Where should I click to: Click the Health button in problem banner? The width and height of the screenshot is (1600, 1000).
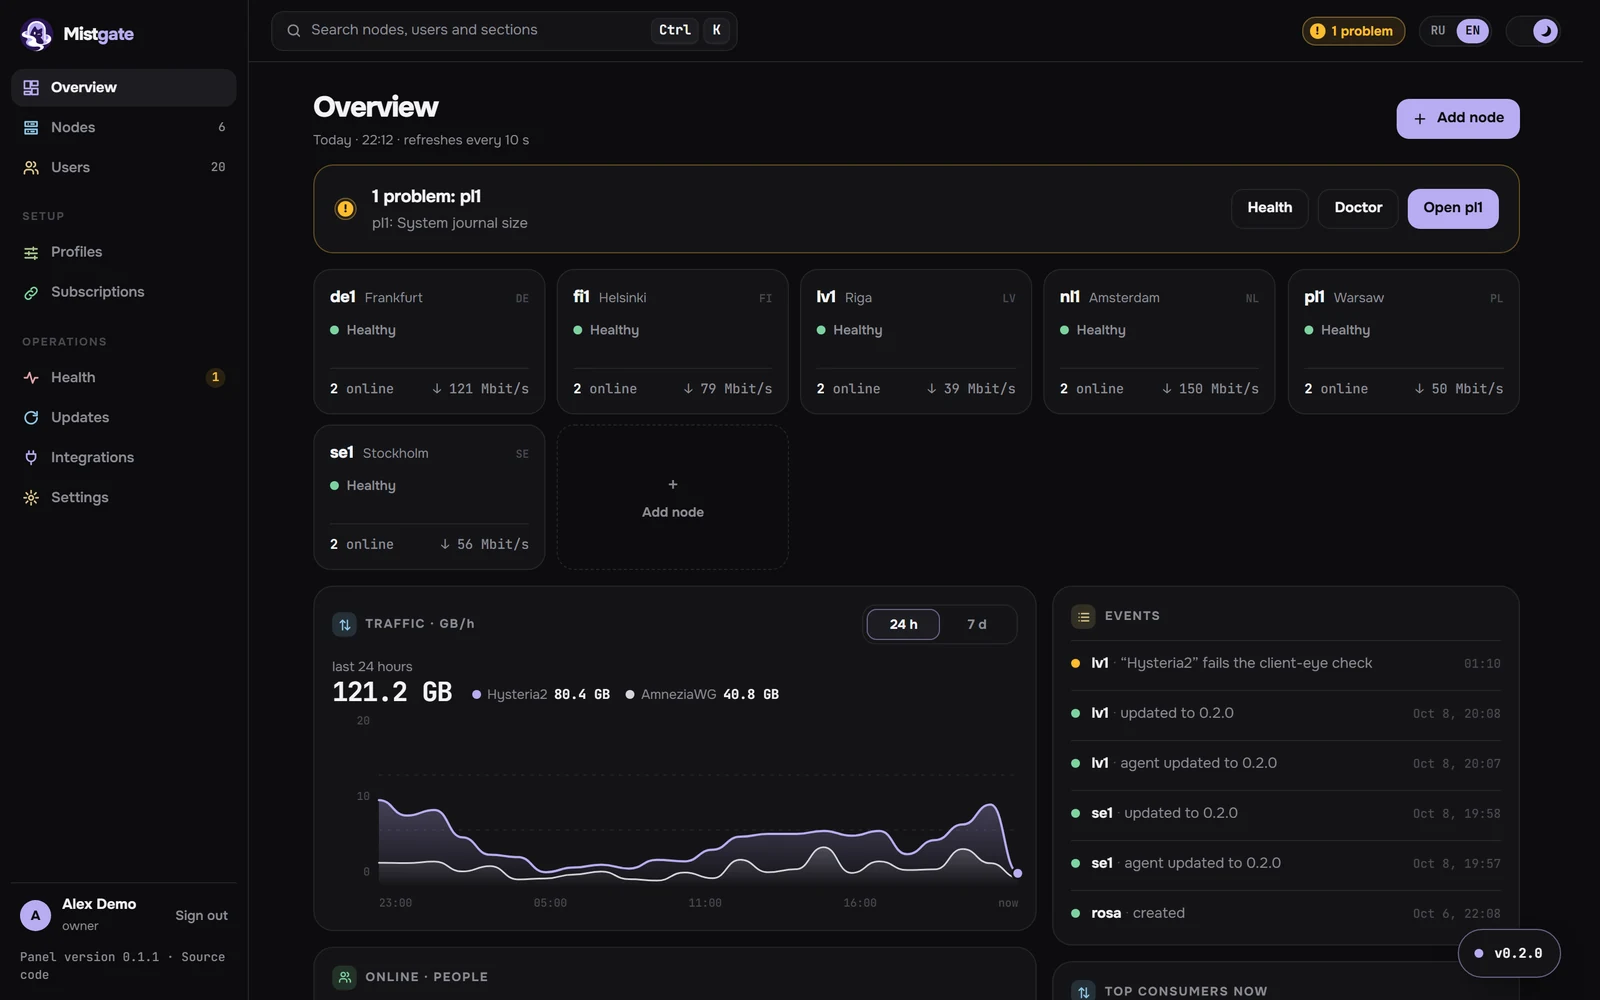[x=1269, y=209]
